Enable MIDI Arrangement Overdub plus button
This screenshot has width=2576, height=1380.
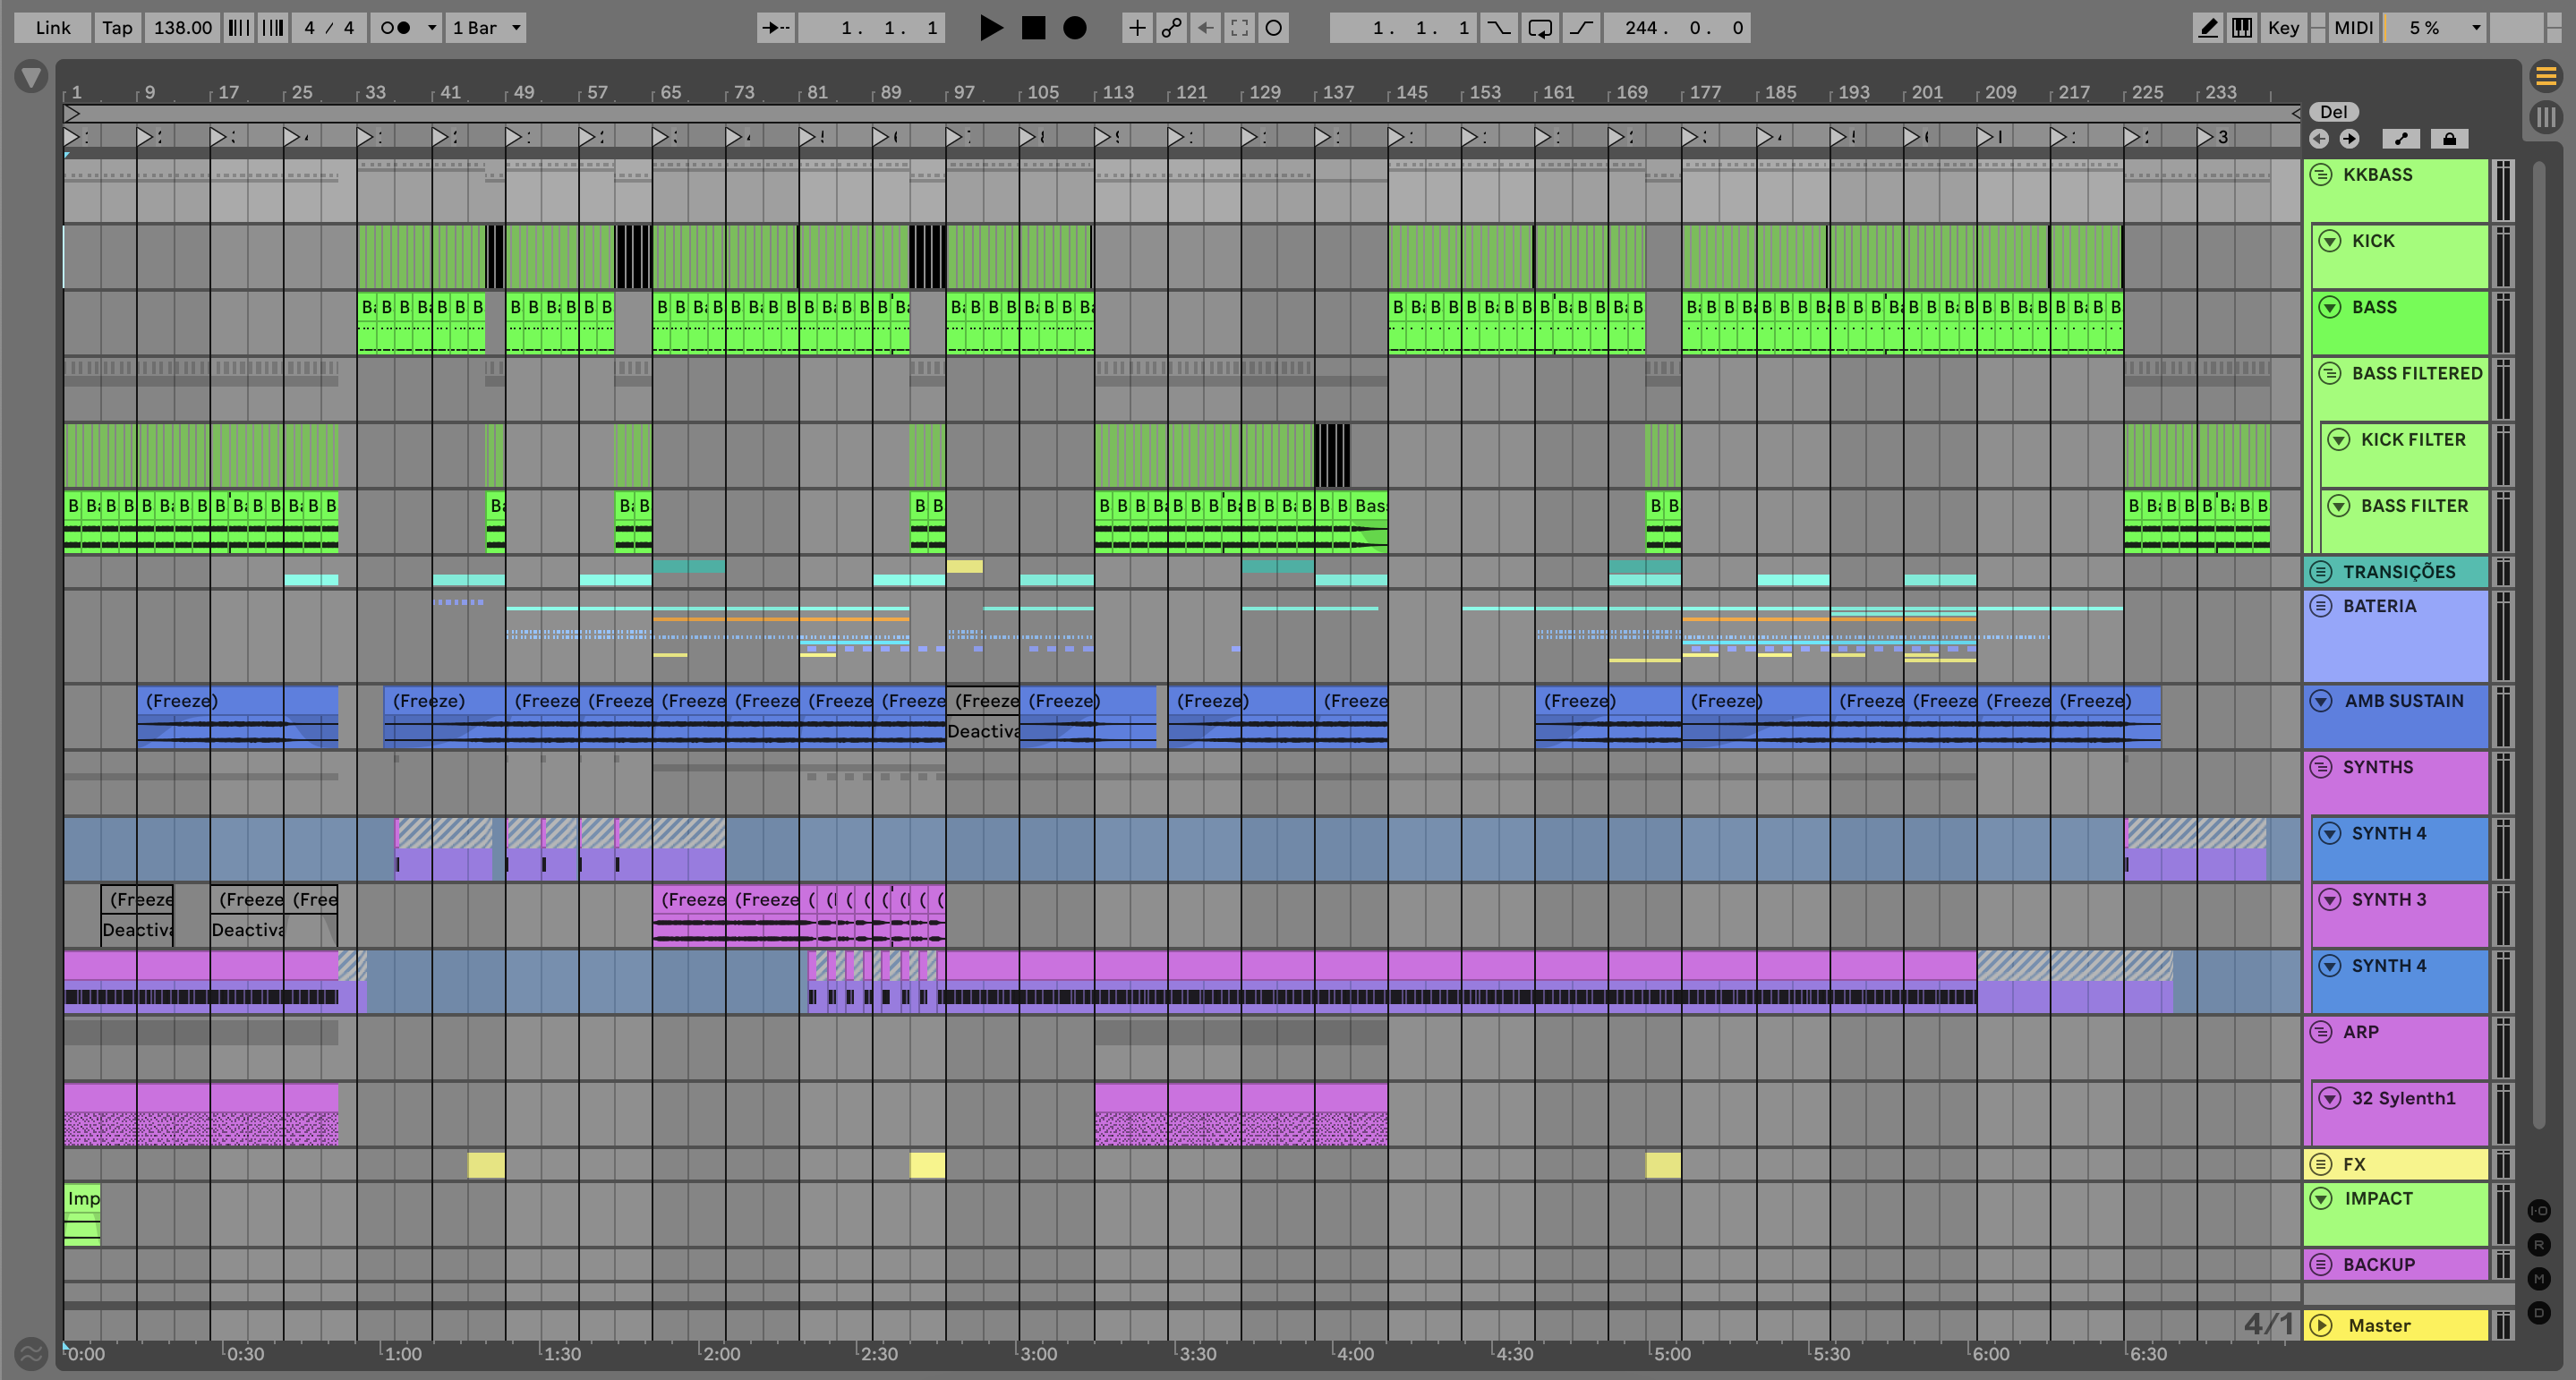point(1136,28)
